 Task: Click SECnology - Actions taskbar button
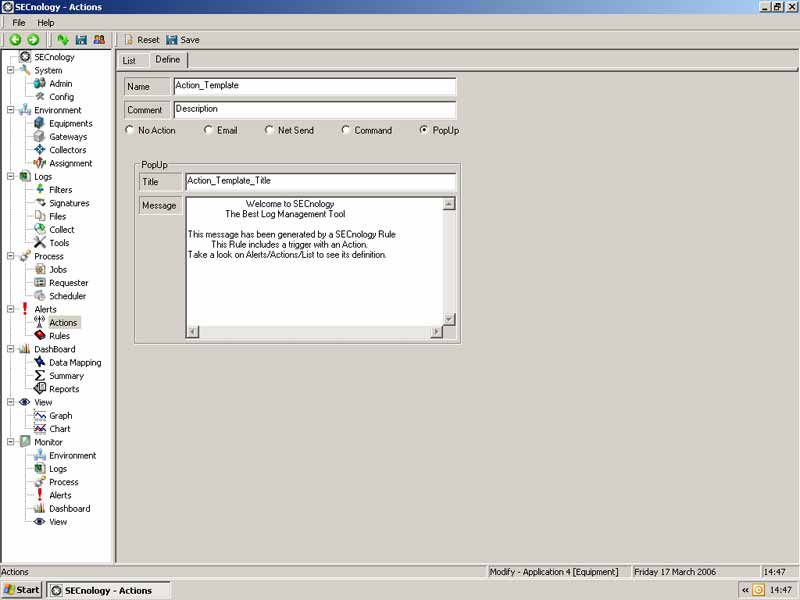[x=109, y=590]
